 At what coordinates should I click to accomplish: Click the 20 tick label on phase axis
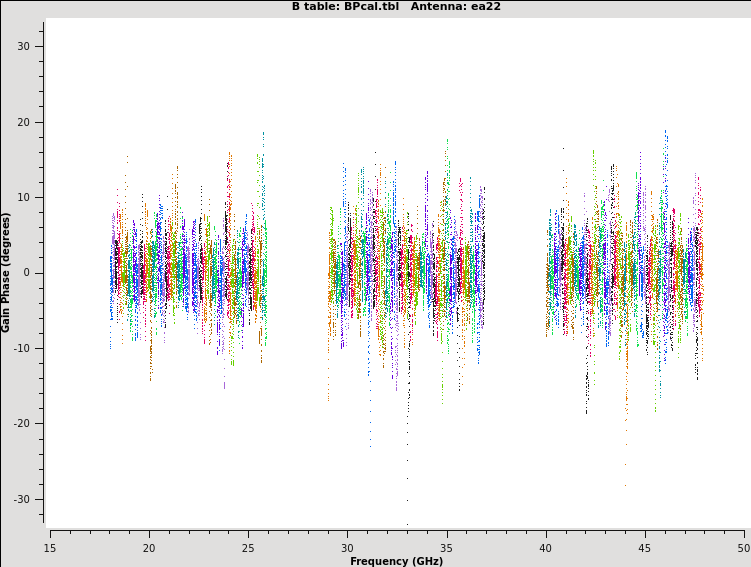24,122
